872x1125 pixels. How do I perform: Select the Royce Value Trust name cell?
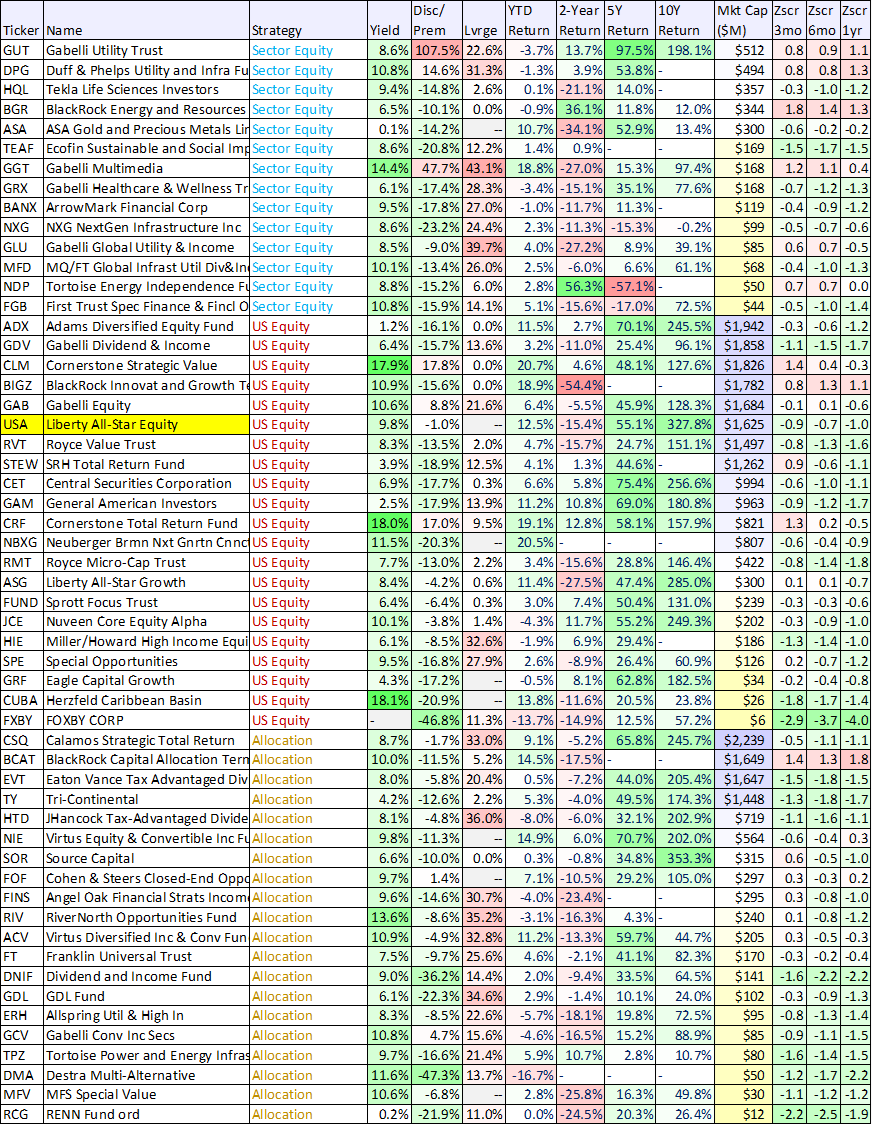pyautogui.click(x=146, y=444)
